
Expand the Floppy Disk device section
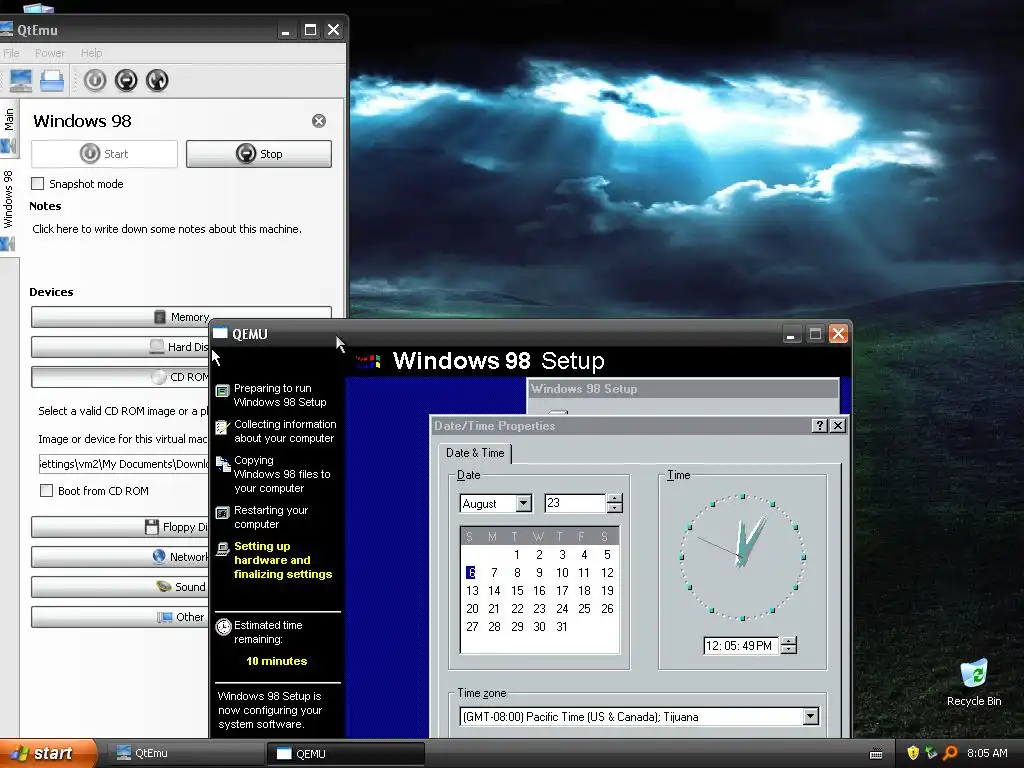[x=120, y=527]
